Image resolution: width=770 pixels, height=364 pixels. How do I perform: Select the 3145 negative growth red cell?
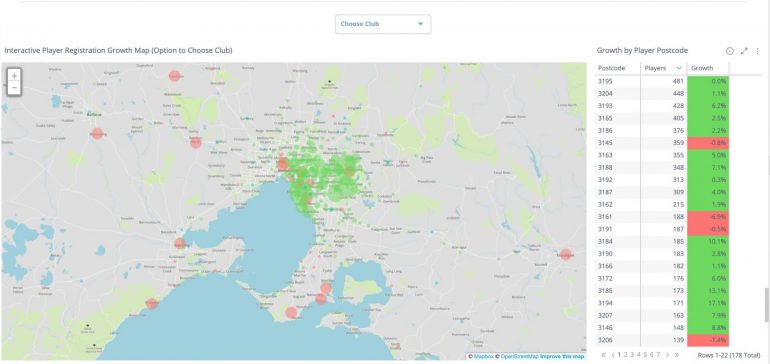708,143
